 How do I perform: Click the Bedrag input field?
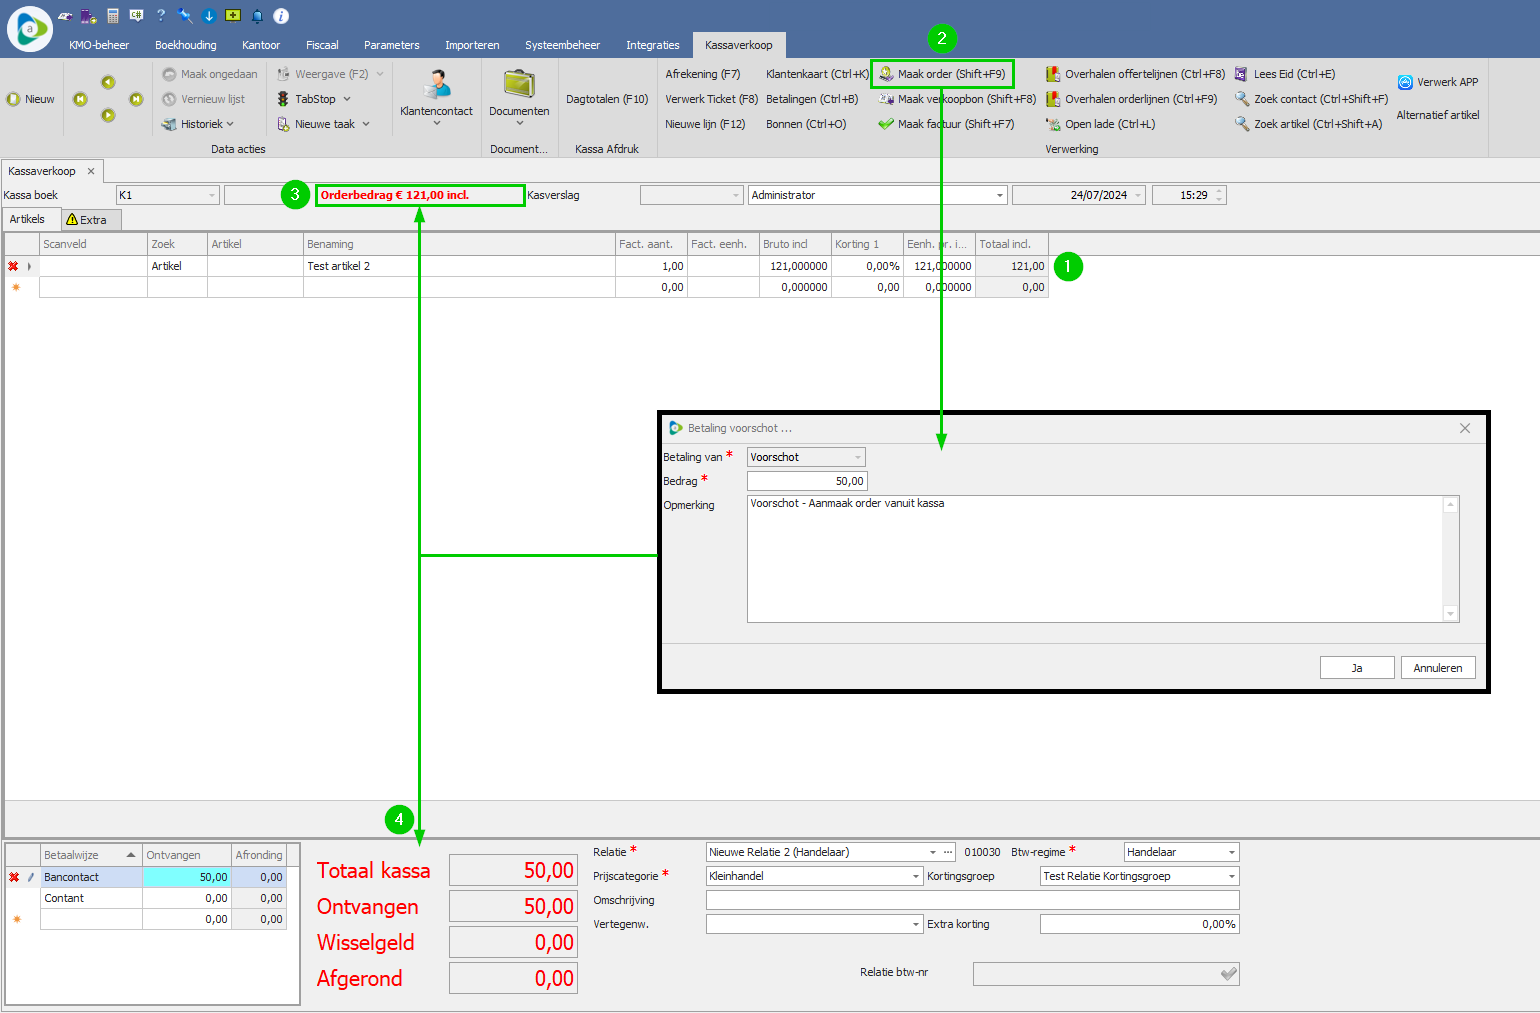(x=807, y=481)
